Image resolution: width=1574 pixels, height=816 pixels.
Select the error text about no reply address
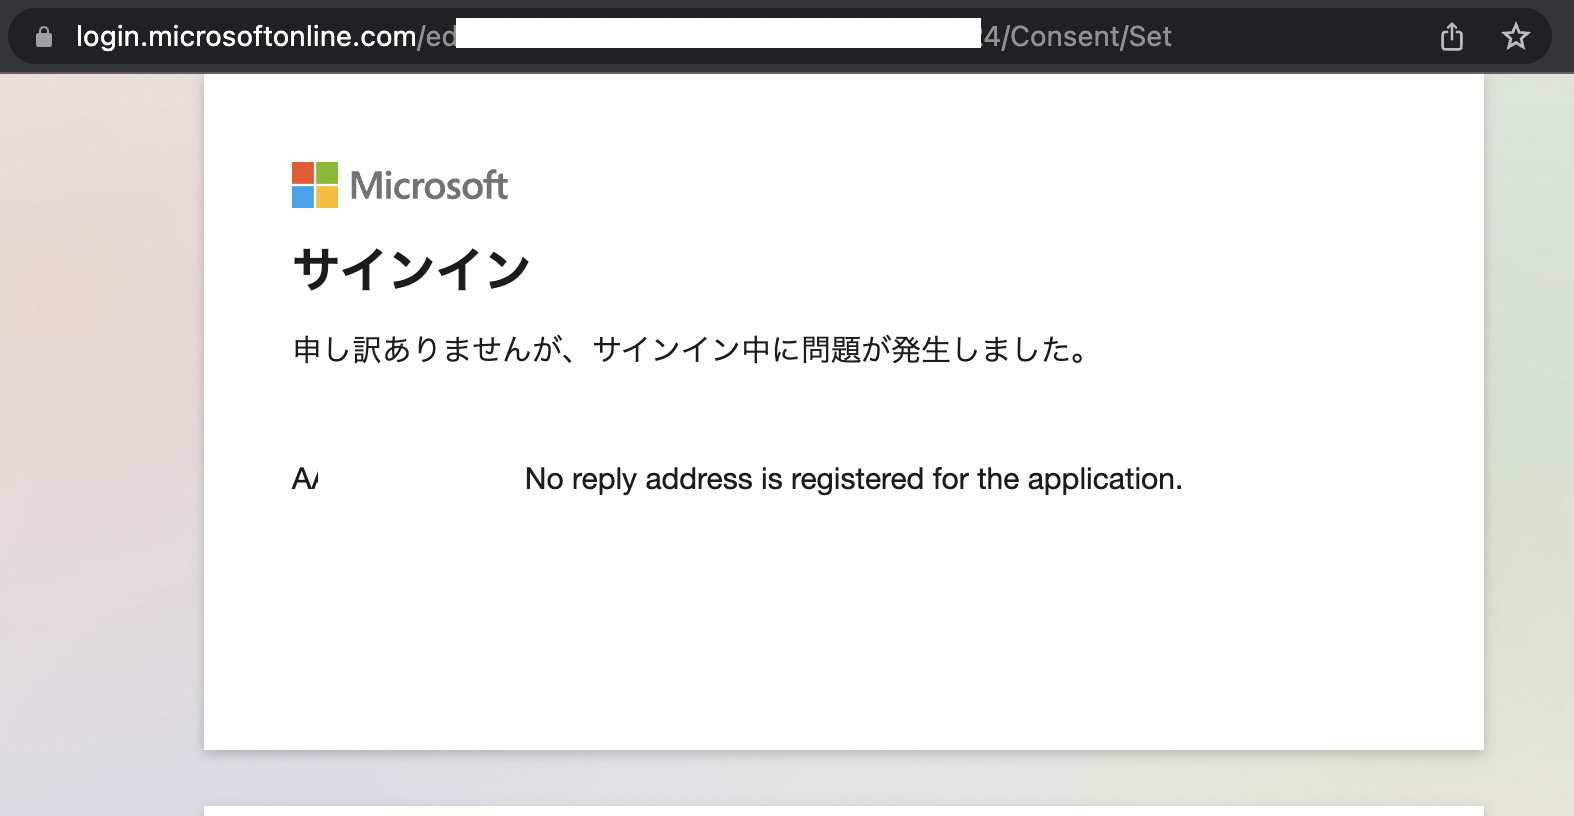[x=850, y=479]
